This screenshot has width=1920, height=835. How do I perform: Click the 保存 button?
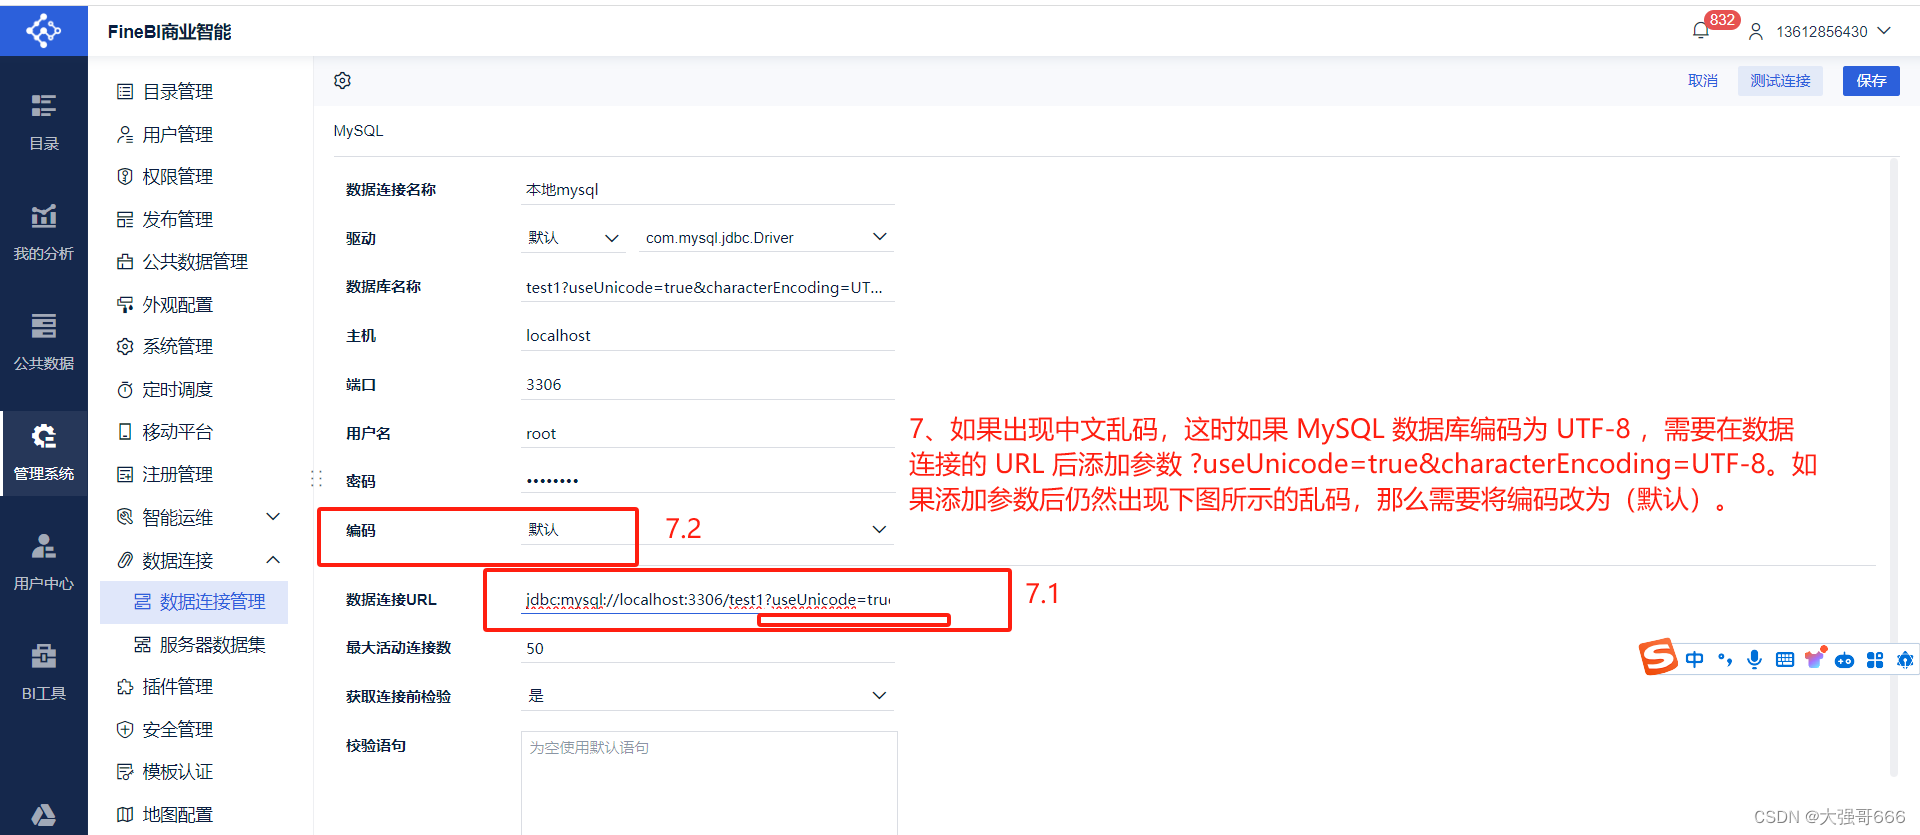click(x=1871, y=81)
